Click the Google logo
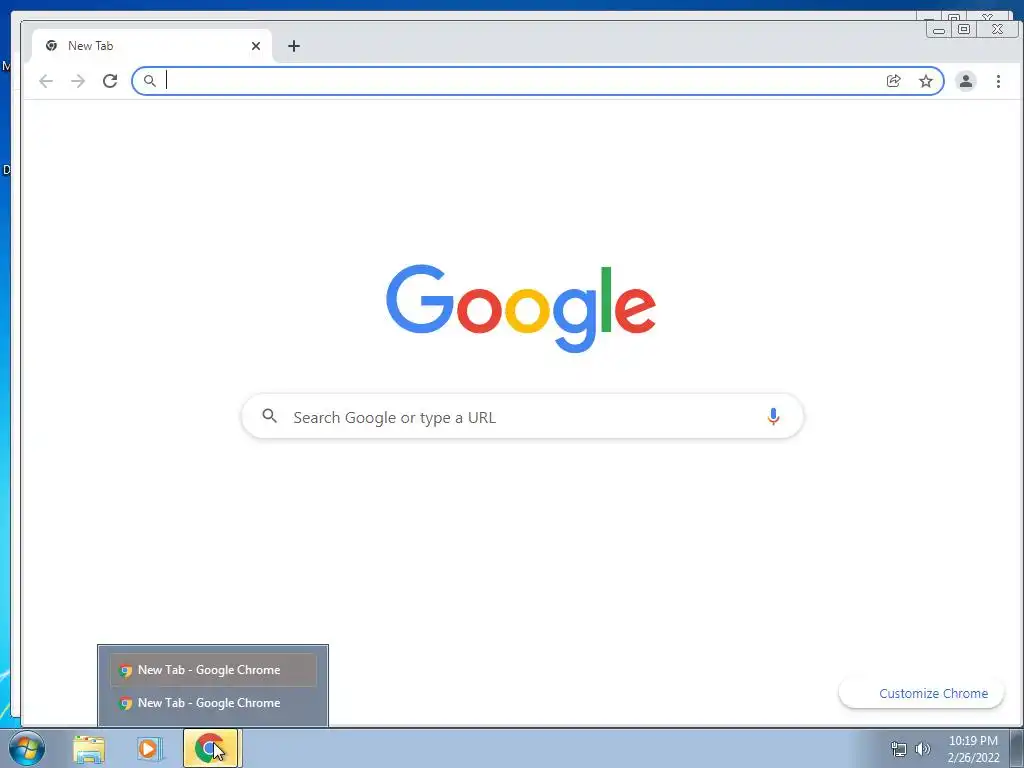 point(520,308)
